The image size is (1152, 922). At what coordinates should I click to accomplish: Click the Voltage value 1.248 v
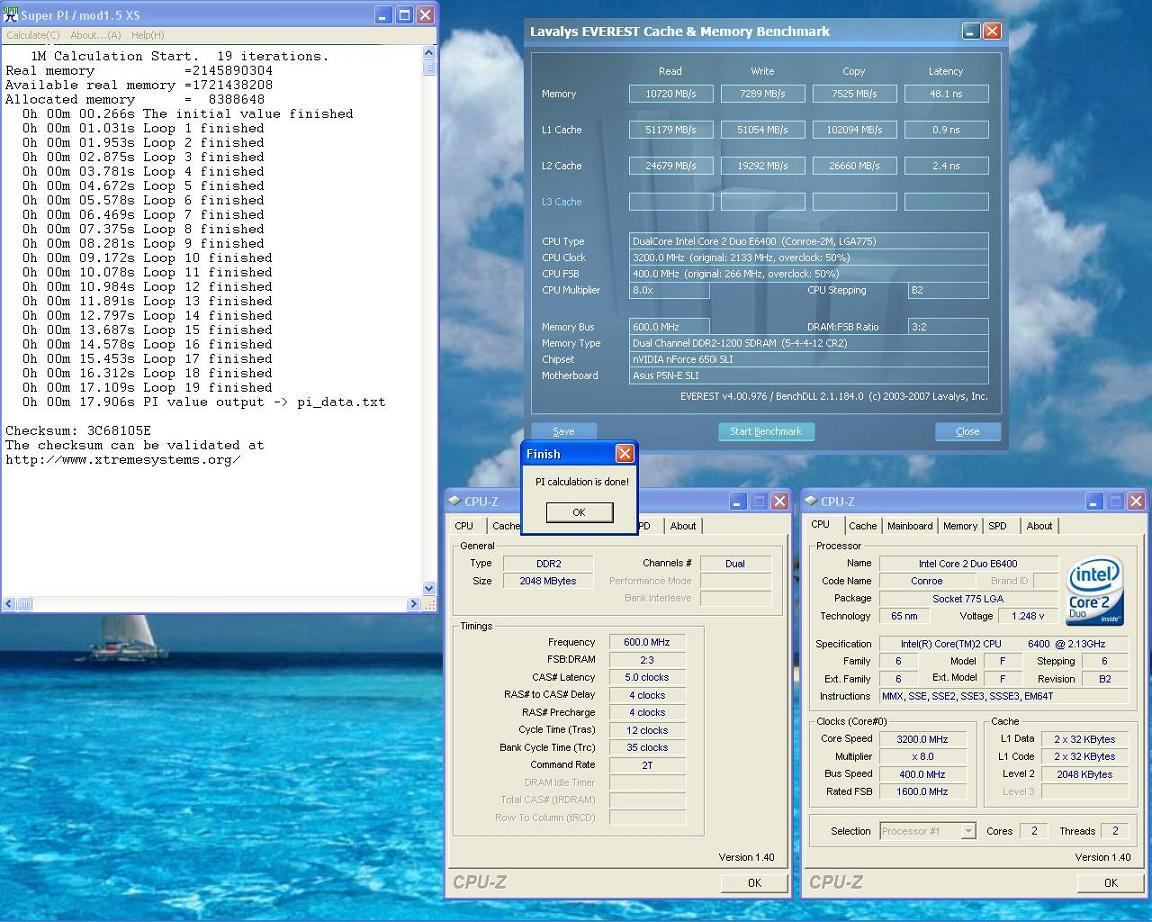click(x=1028, y=616)
